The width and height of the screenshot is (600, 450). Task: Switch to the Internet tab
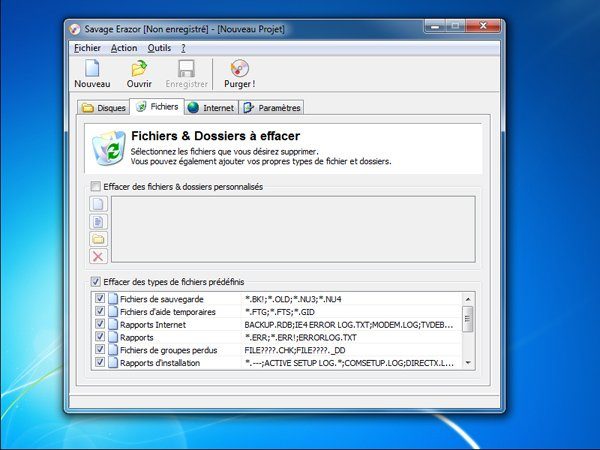211,108
